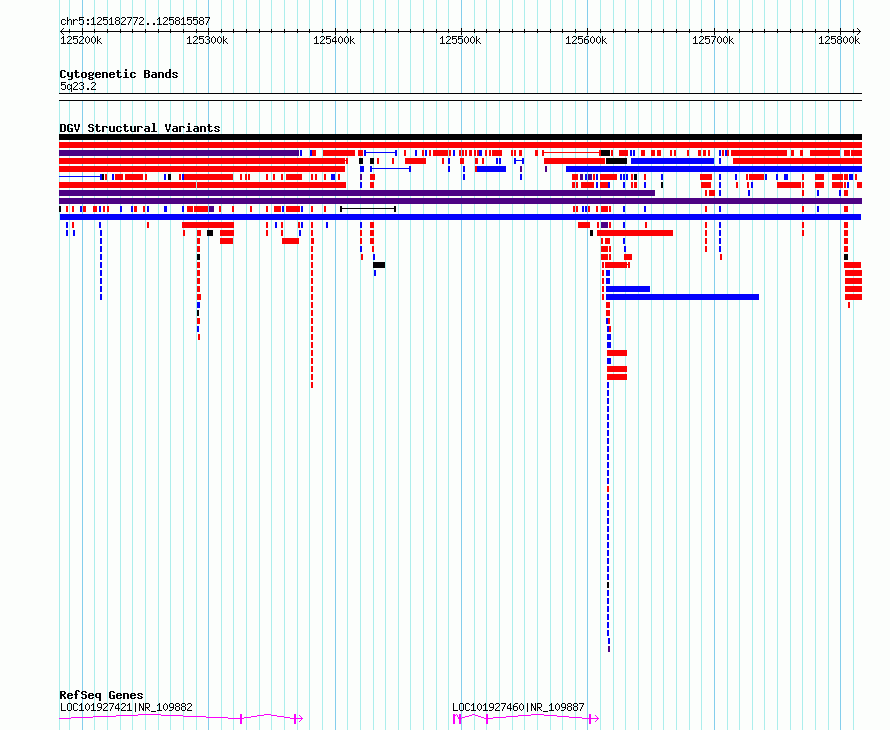Select the RefSeq Genes track title

coord(101,695)
